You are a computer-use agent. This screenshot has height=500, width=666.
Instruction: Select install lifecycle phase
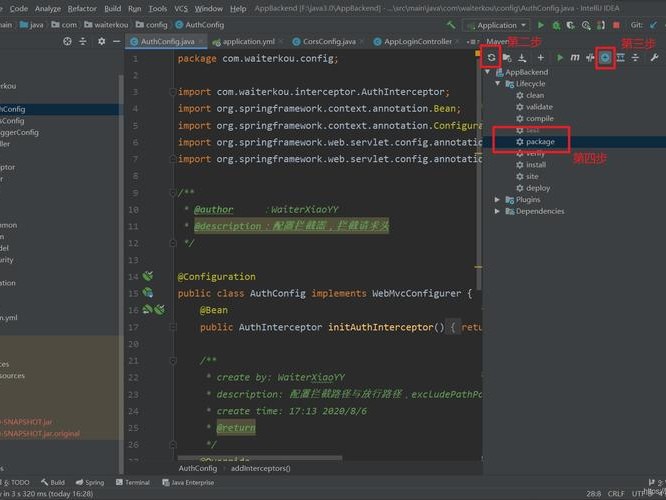(531, 164)
